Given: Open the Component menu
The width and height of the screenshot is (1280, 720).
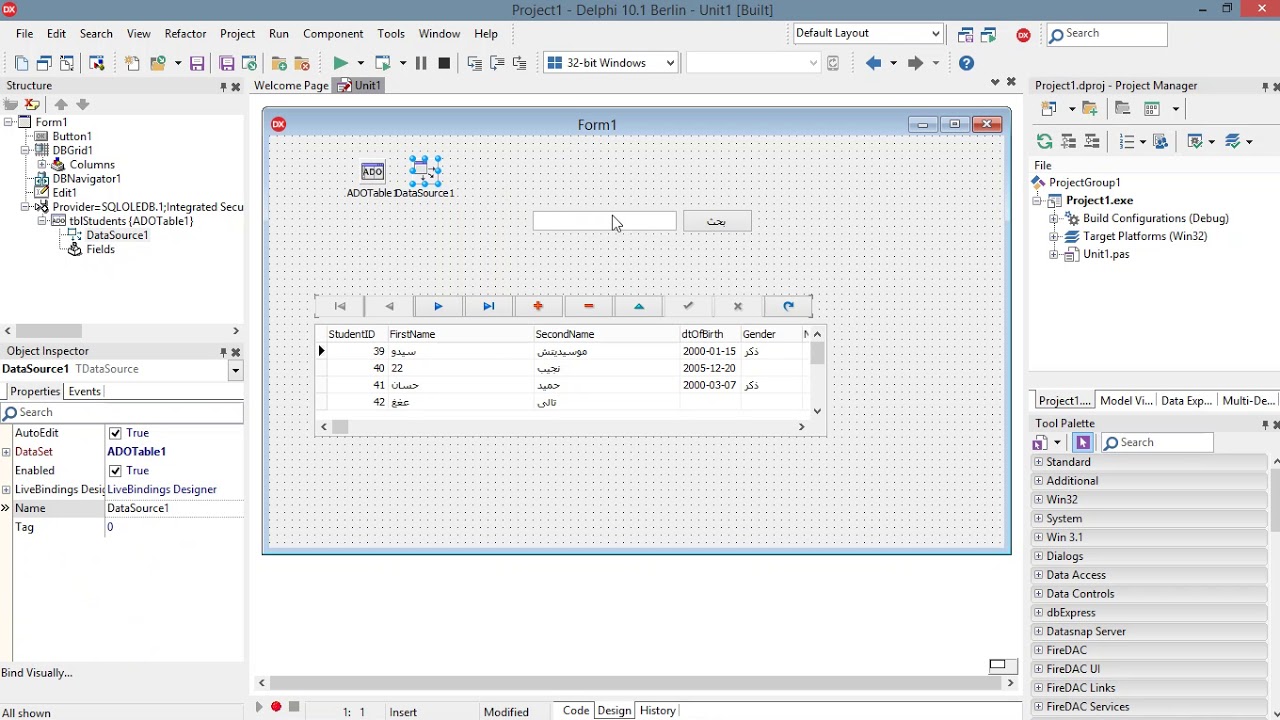Looking at the screenshot, I should pyautogui.click(x=333, y=33).
